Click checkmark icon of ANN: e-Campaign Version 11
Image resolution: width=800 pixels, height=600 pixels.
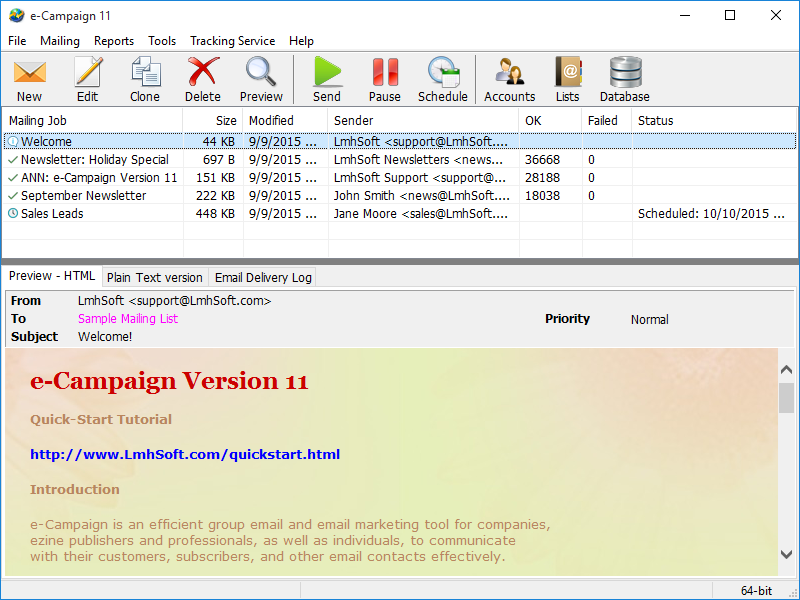(13, 178)
